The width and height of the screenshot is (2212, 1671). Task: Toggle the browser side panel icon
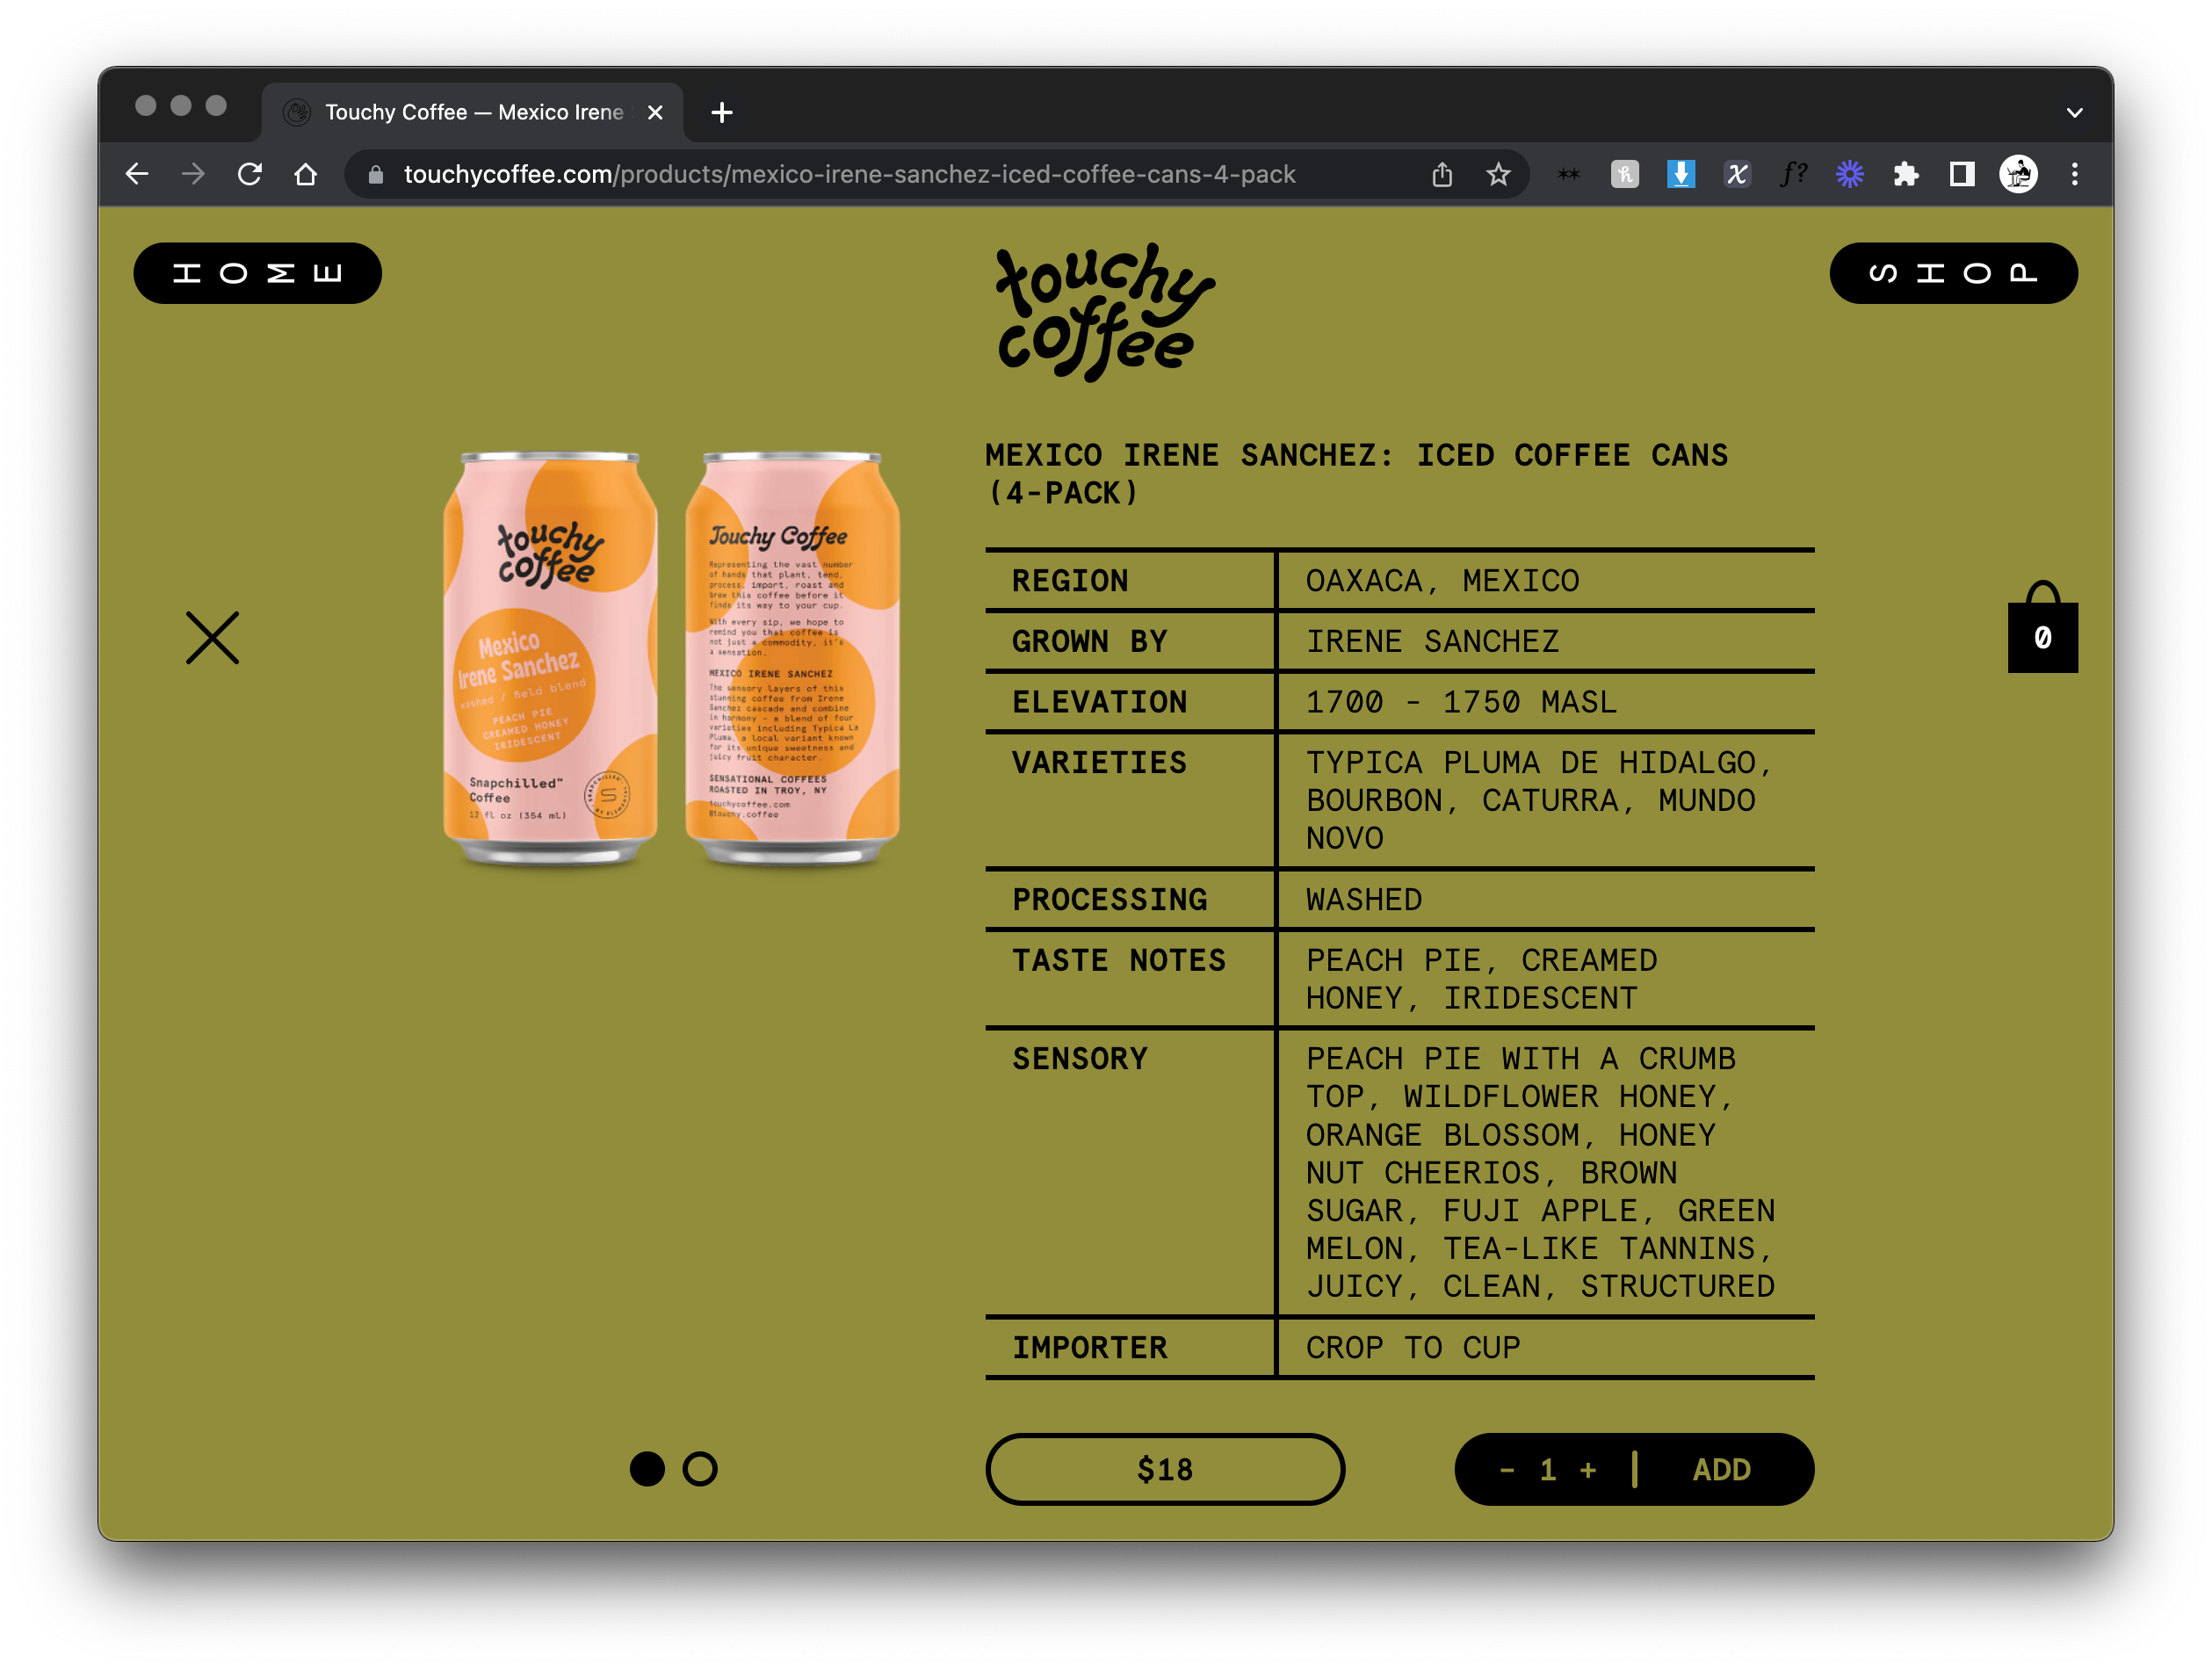coord(1961,175)
